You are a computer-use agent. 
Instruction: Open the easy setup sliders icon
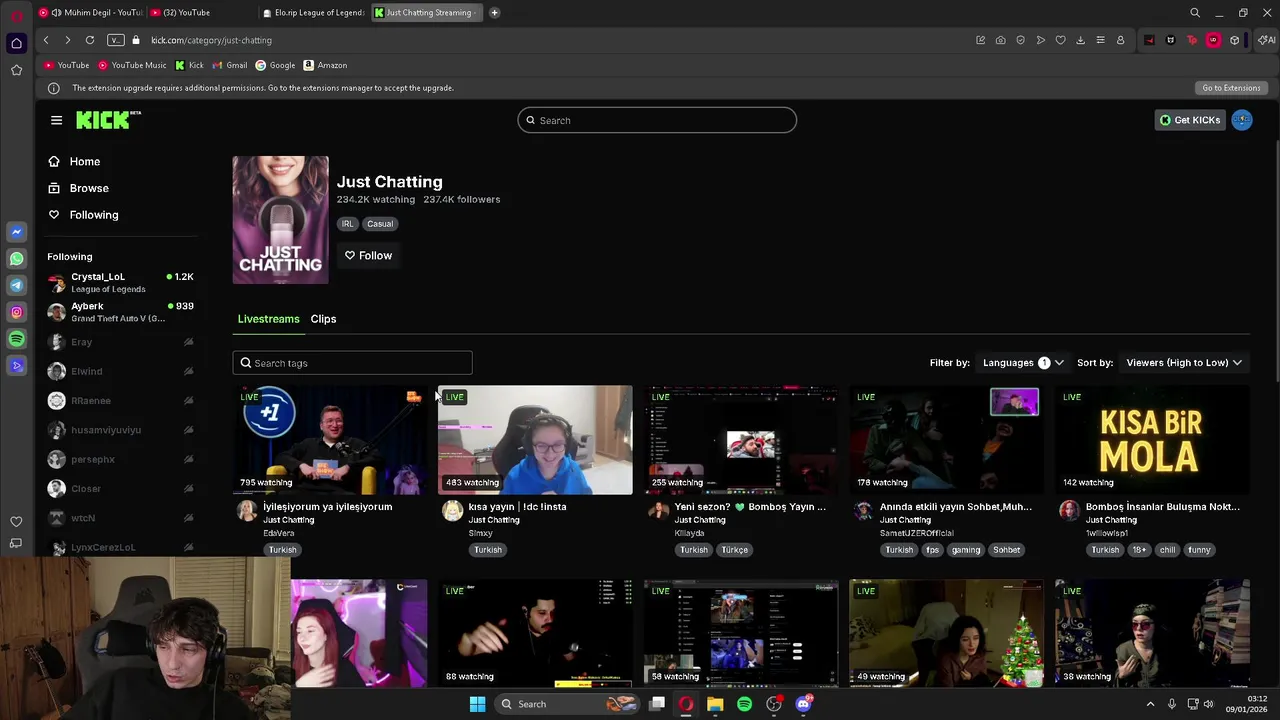pos(1100,40)
